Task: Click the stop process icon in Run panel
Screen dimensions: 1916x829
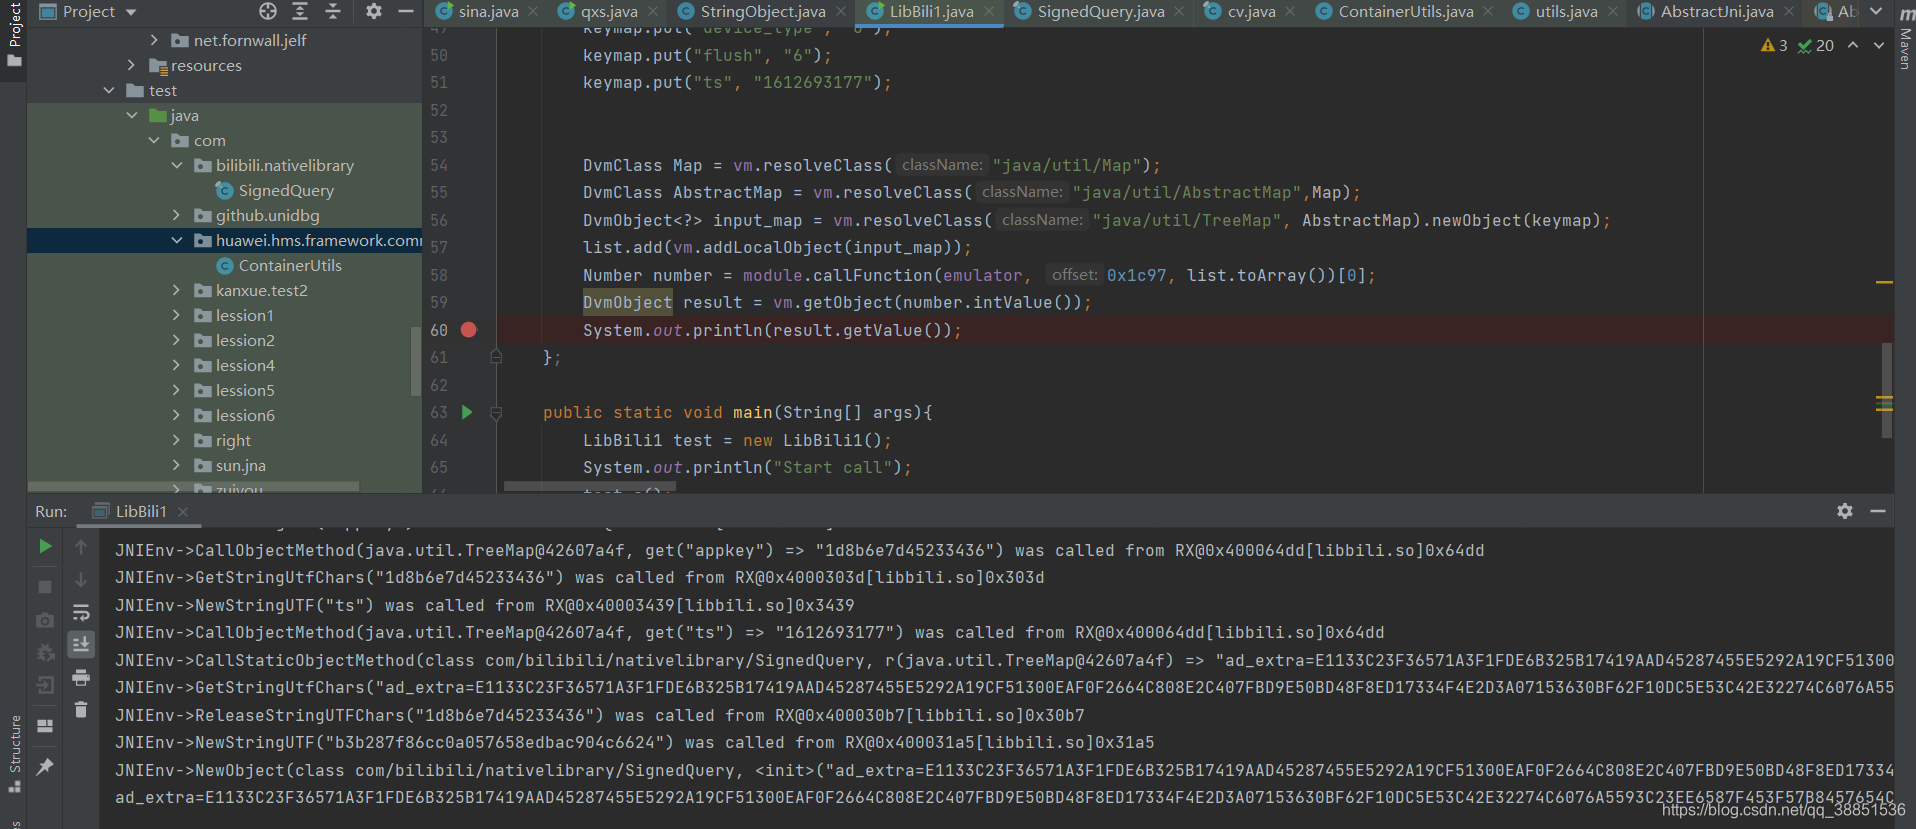Action: coord(45,587)
